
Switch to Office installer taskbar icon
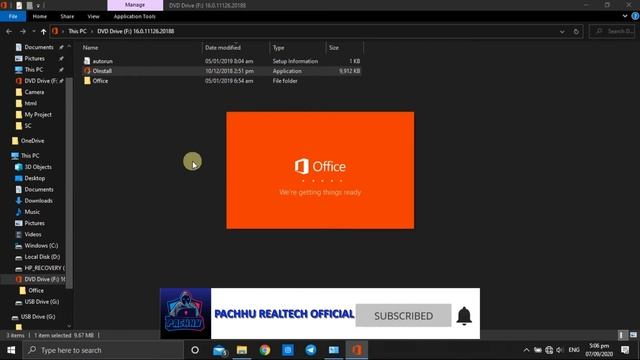(357, 350)
